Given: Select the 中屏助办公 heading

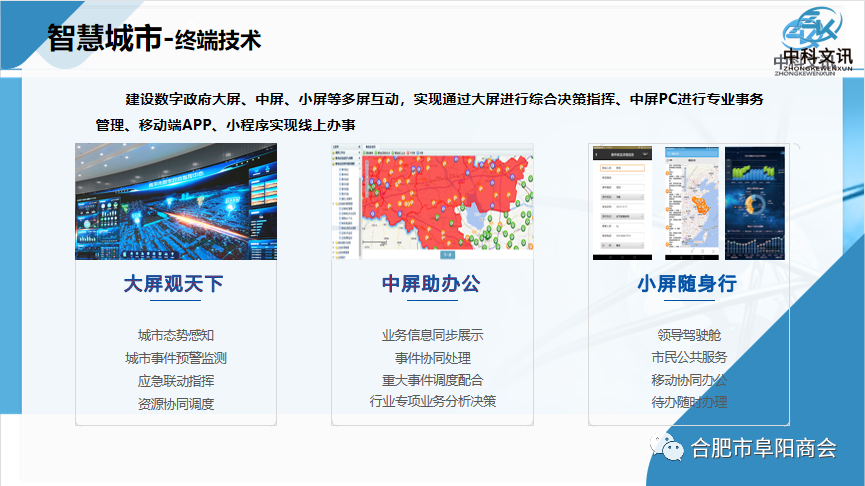Looking at the screenshot, I should point(431,284).
